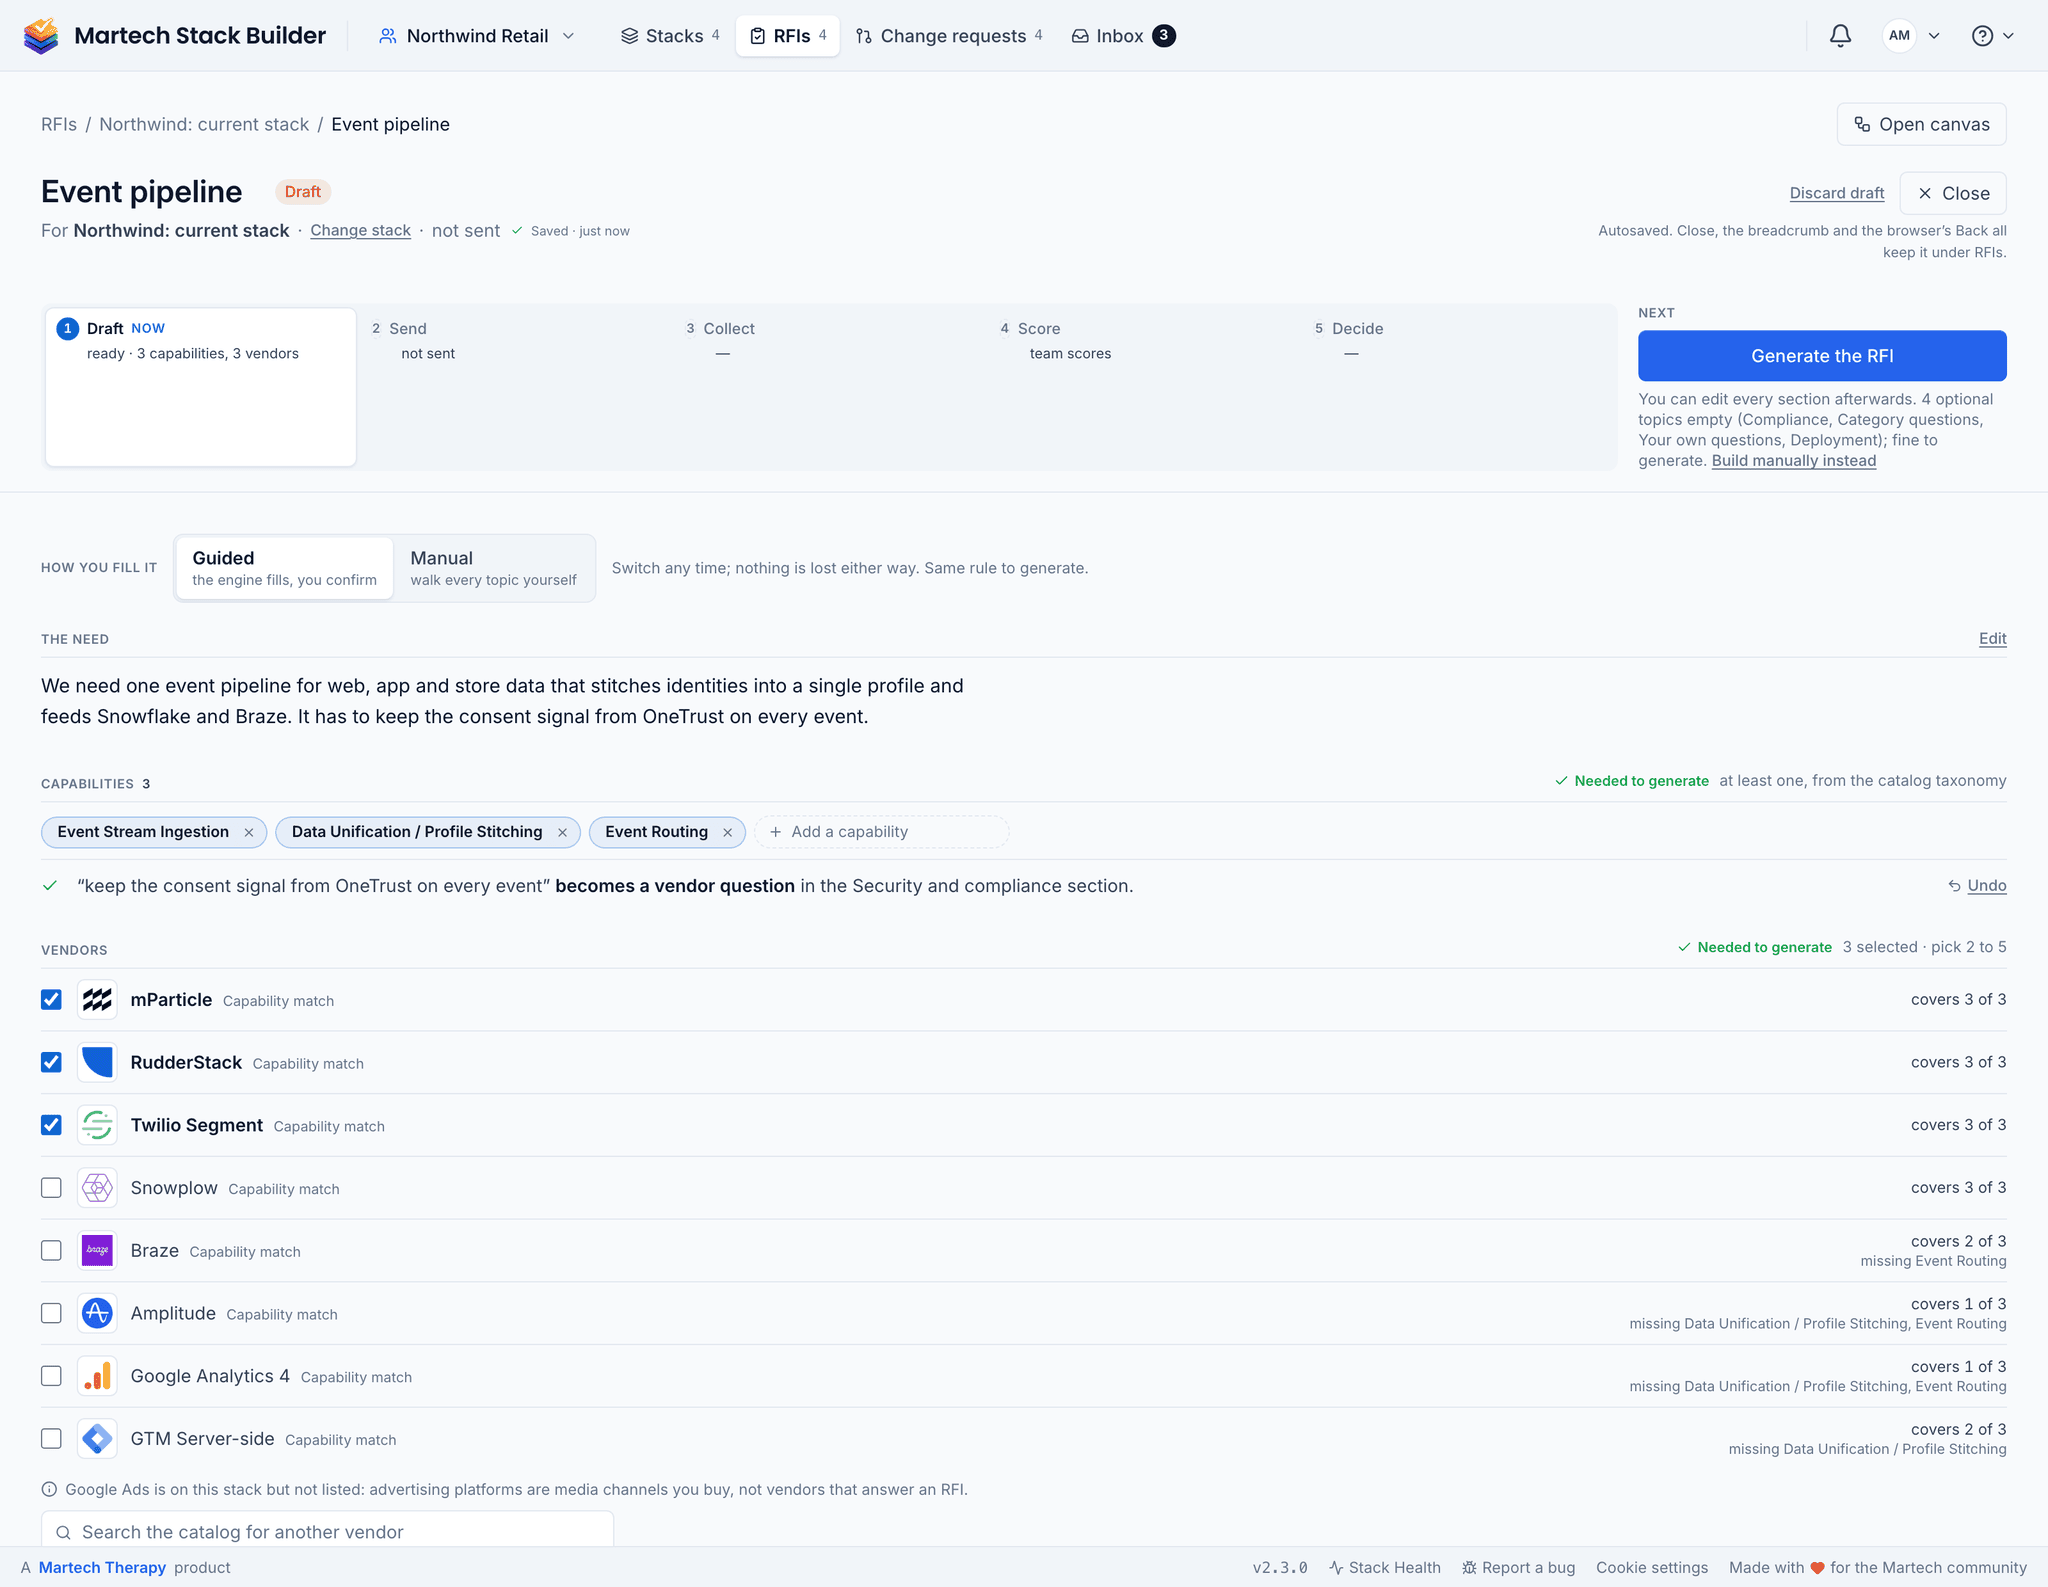Click the Twilio Segment logo icon
Image resolution: width=2048 pixels, height=1587 pixels.
97,1125
